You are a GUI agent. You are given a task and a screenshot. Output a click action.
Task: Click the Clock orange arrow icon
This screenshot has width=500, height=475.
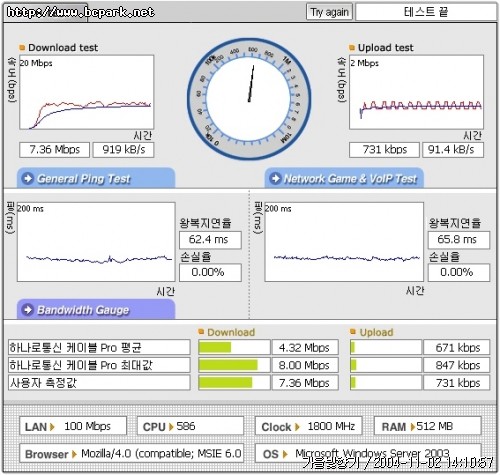(x=297, y=427)
